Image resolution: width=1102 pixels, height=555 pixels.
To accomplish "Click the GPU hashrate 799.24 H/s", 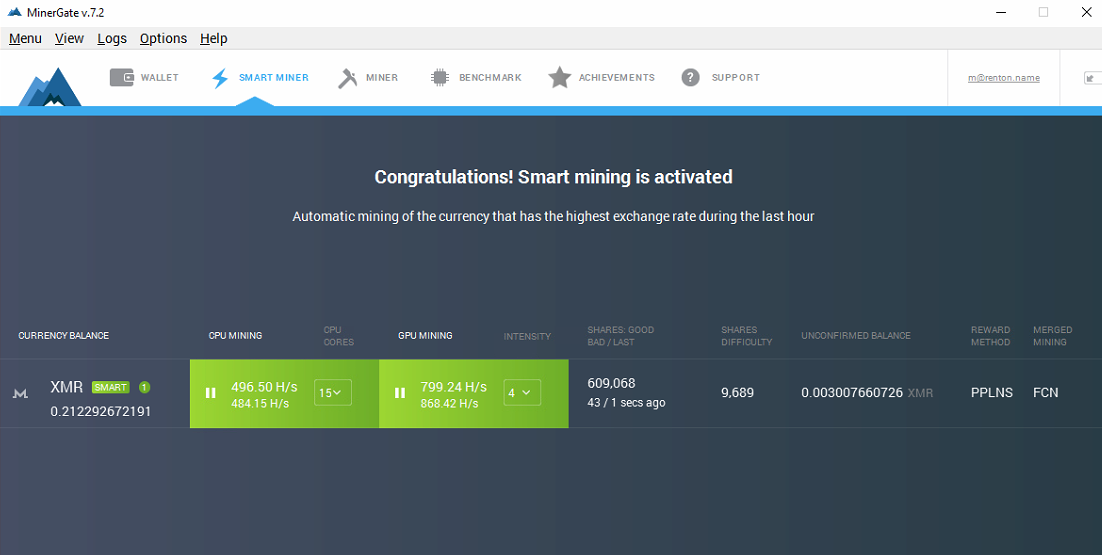I will (453, 386).
